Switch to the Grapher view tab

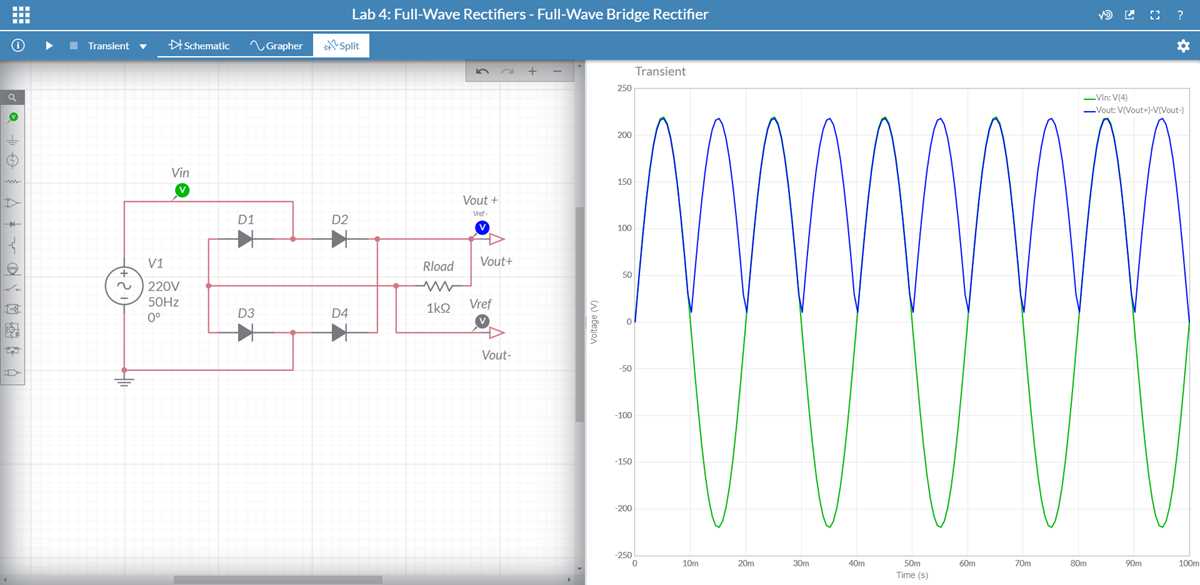[x=276, y=45]
